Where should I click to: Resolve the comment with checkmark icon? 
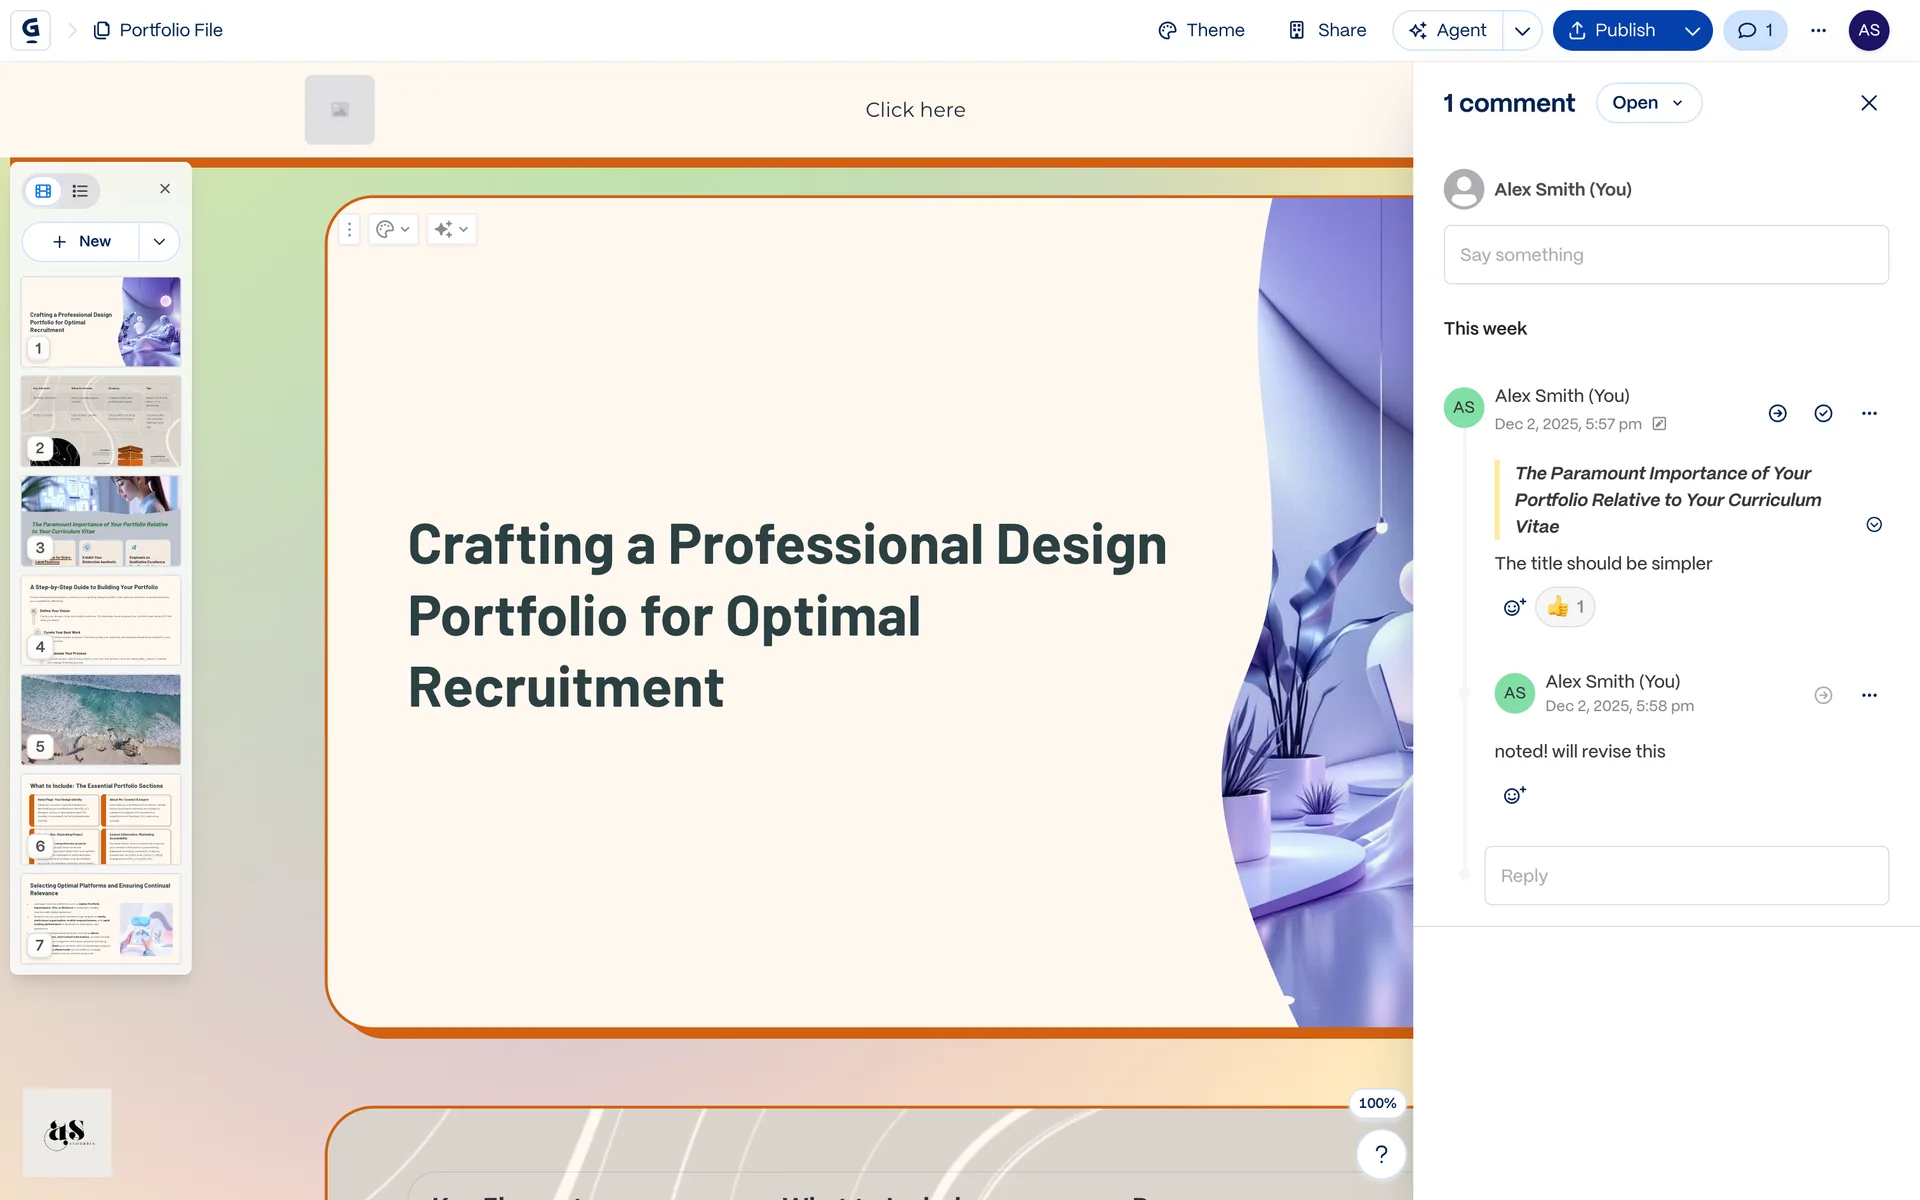(x=1823, y=413)
